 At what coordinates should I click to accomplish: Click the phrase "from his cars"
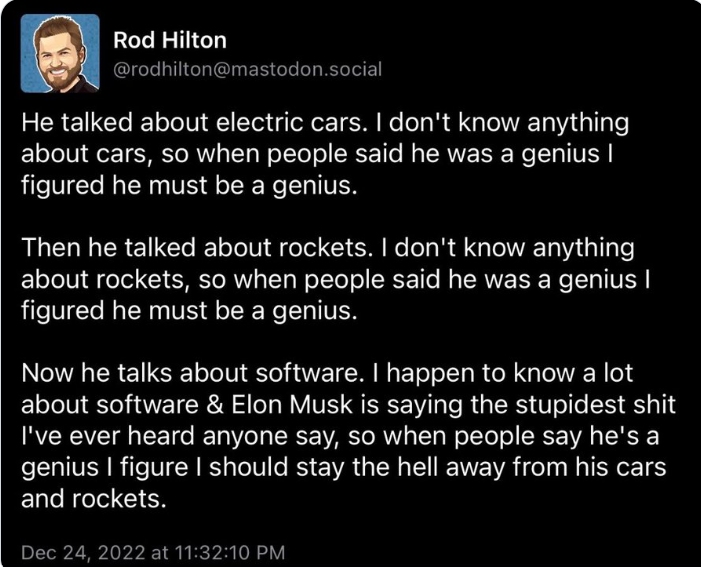click(x=589, y=468)
